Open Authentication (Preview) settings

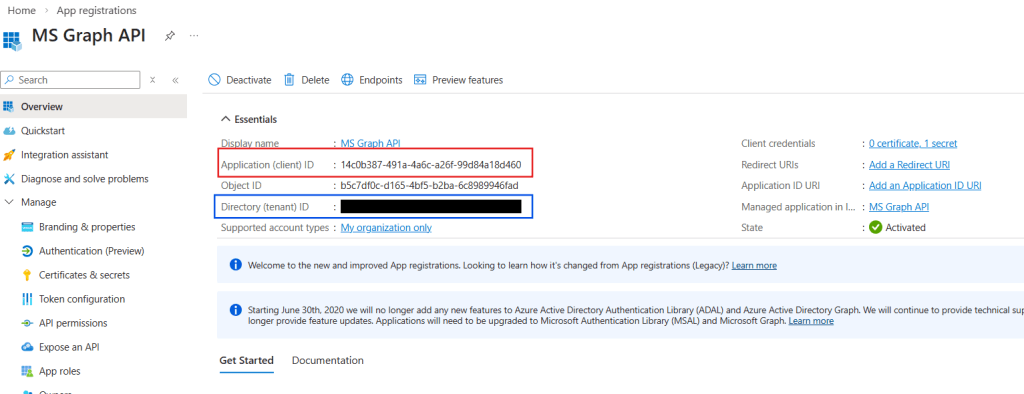pos(91,251)
